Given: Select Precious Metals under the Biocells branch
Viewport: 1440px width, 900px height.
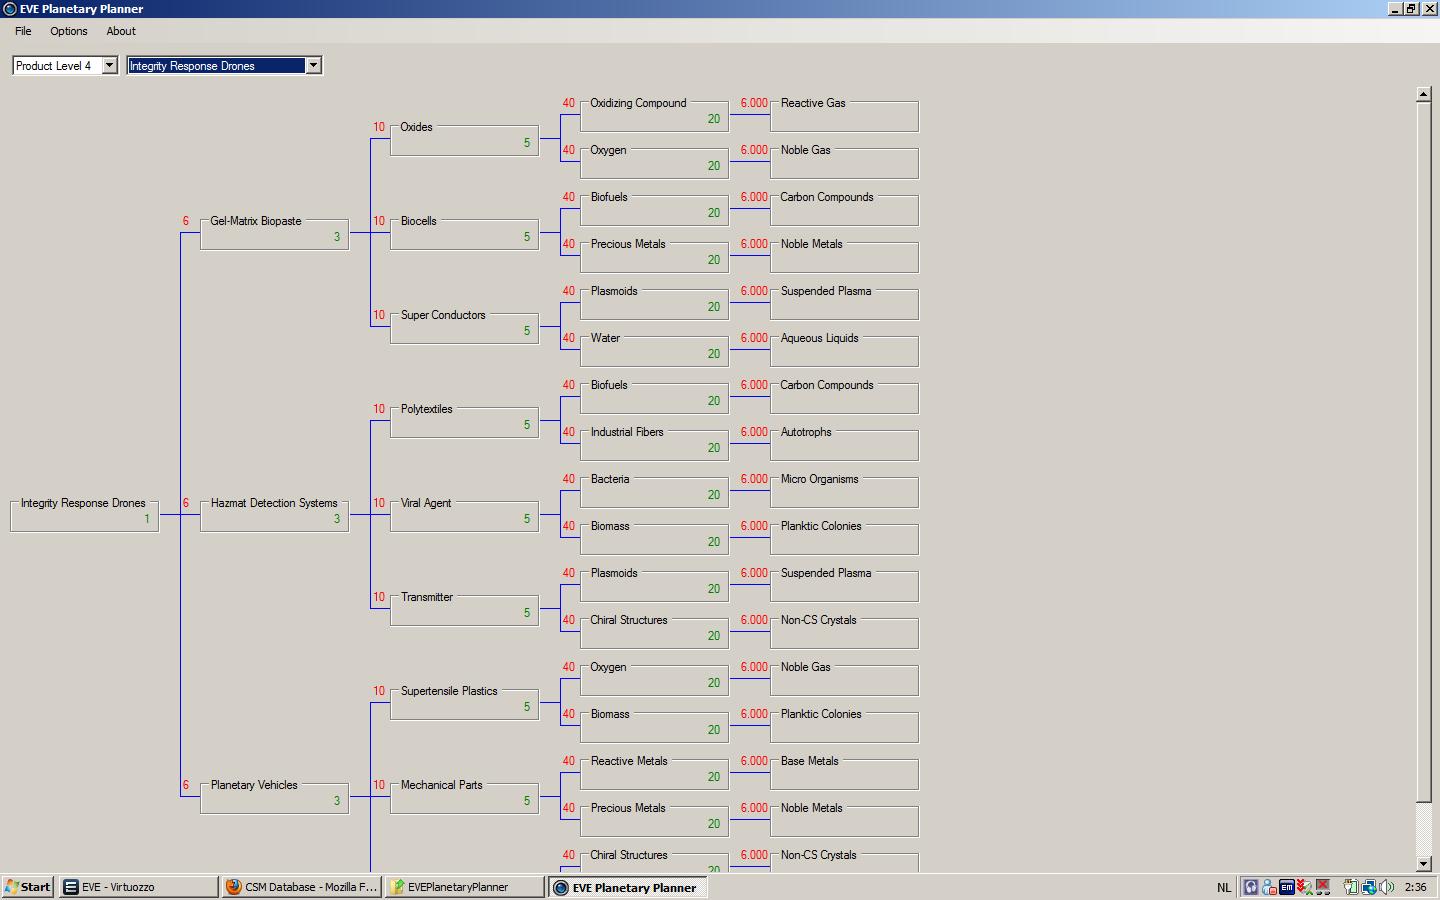Looking at the screenshot, I should 654,255.
